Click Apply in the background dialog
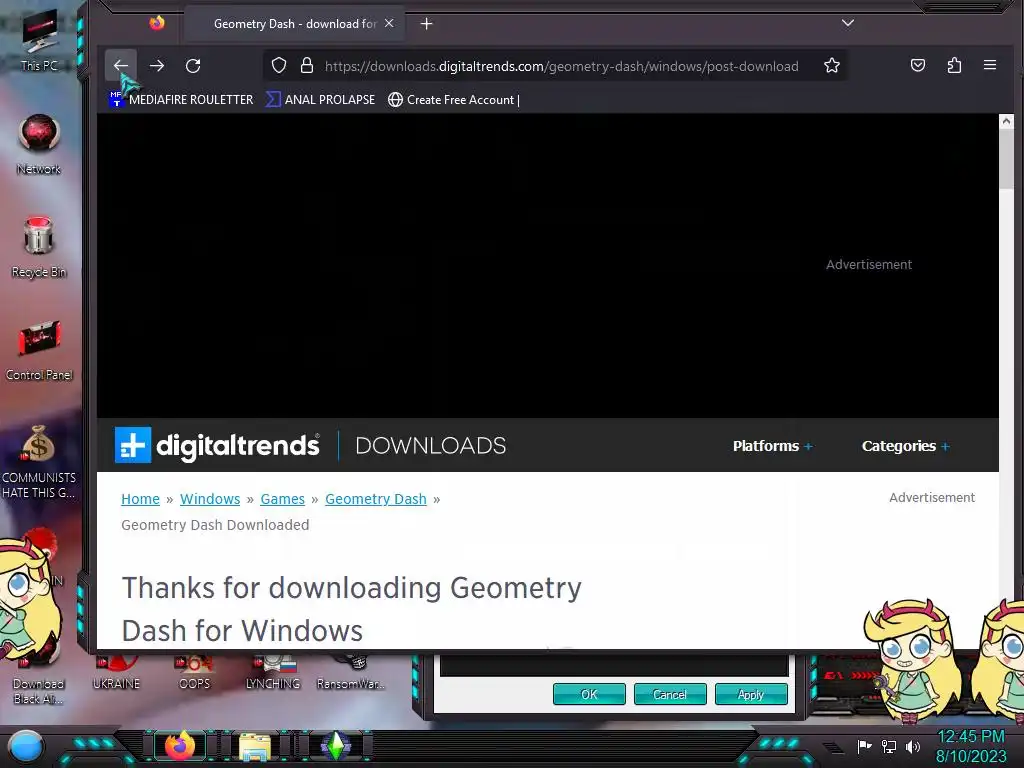 (751, 694)
